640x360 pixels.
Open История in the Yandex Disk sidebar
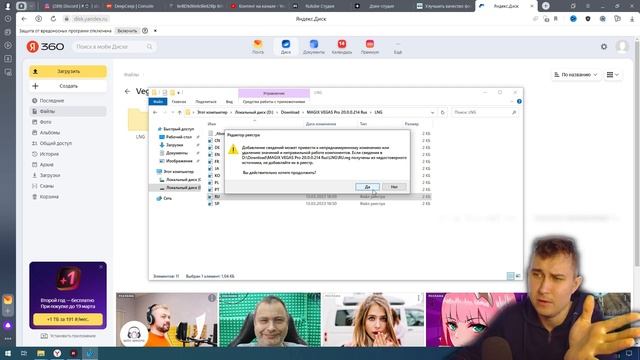point(49,154)
